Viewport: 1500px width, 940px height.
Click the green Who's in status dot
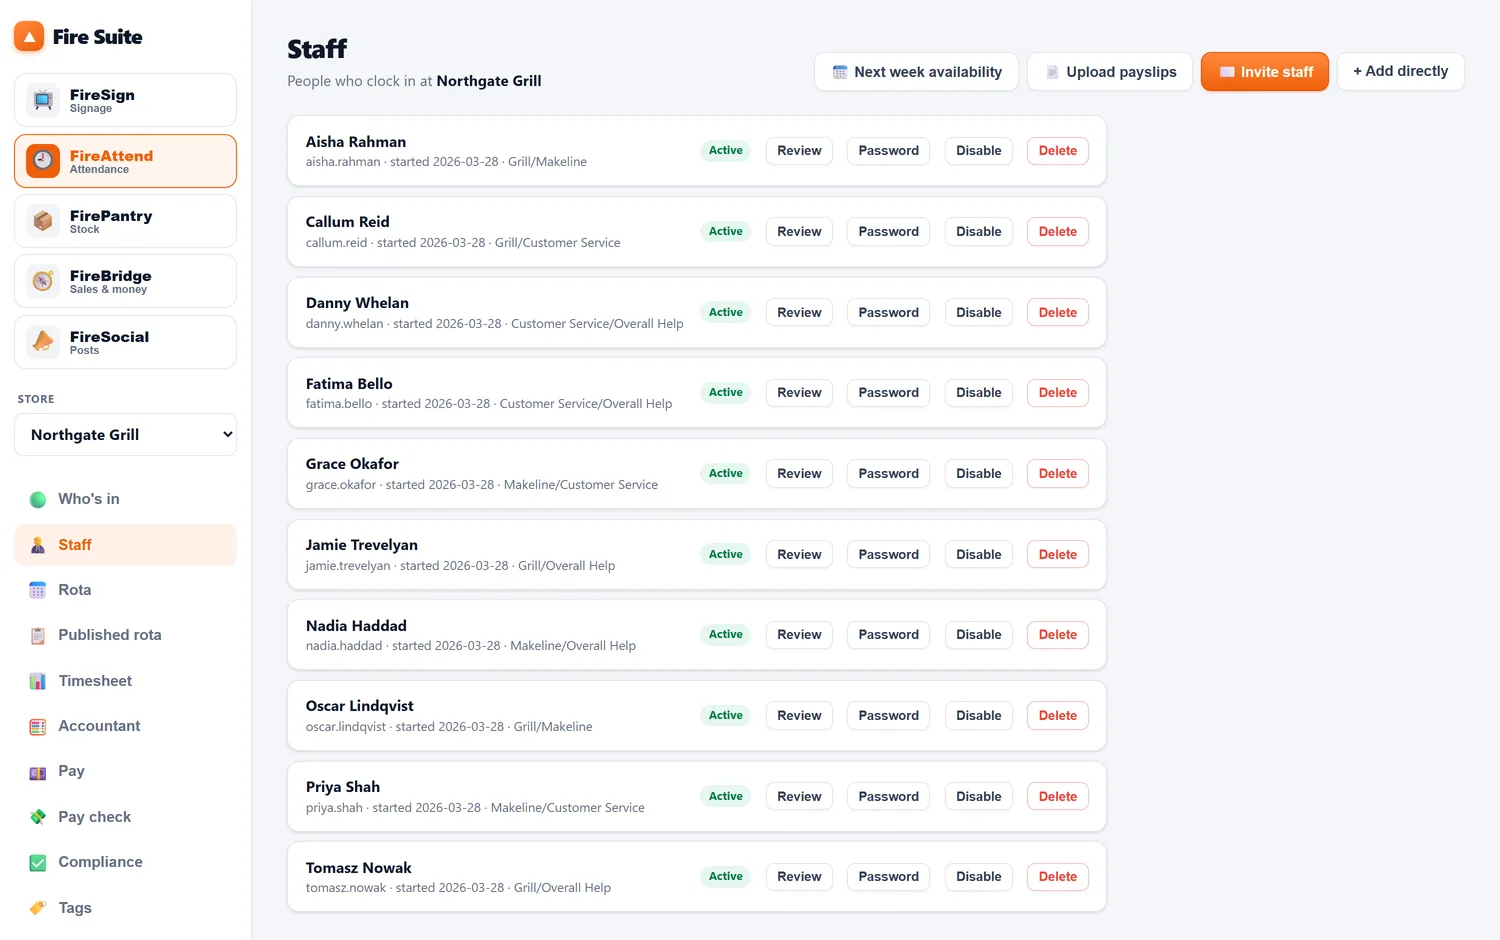click(38, 499)
